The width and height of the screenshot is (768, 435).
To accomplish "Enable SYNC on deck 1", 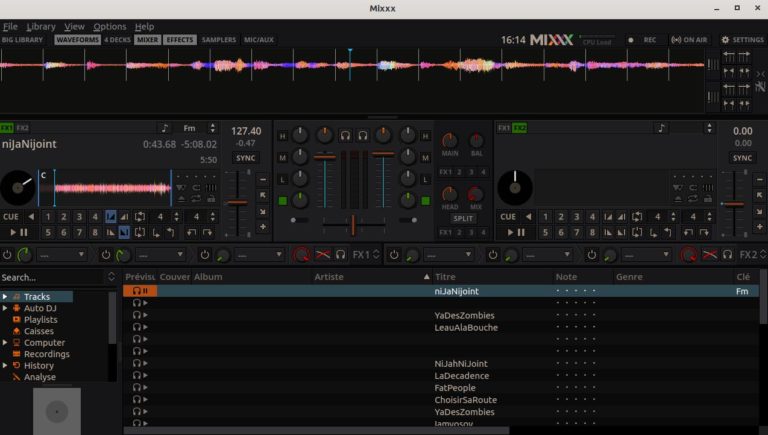I will tap(245, 158).
